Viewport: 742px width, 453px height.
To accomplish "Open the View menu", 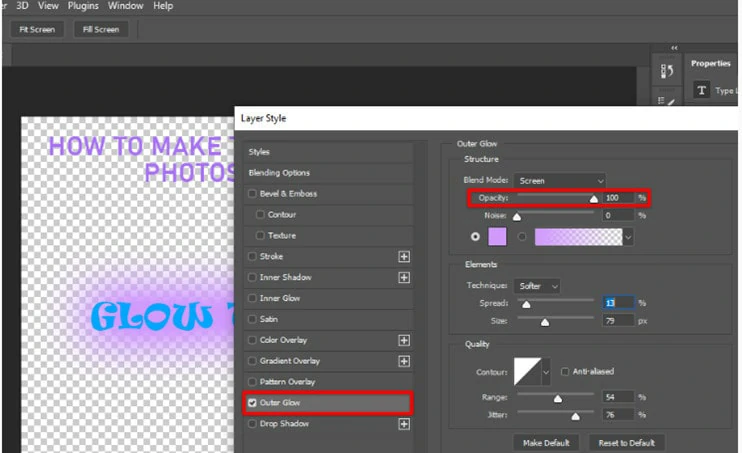I will pos(48,6).
